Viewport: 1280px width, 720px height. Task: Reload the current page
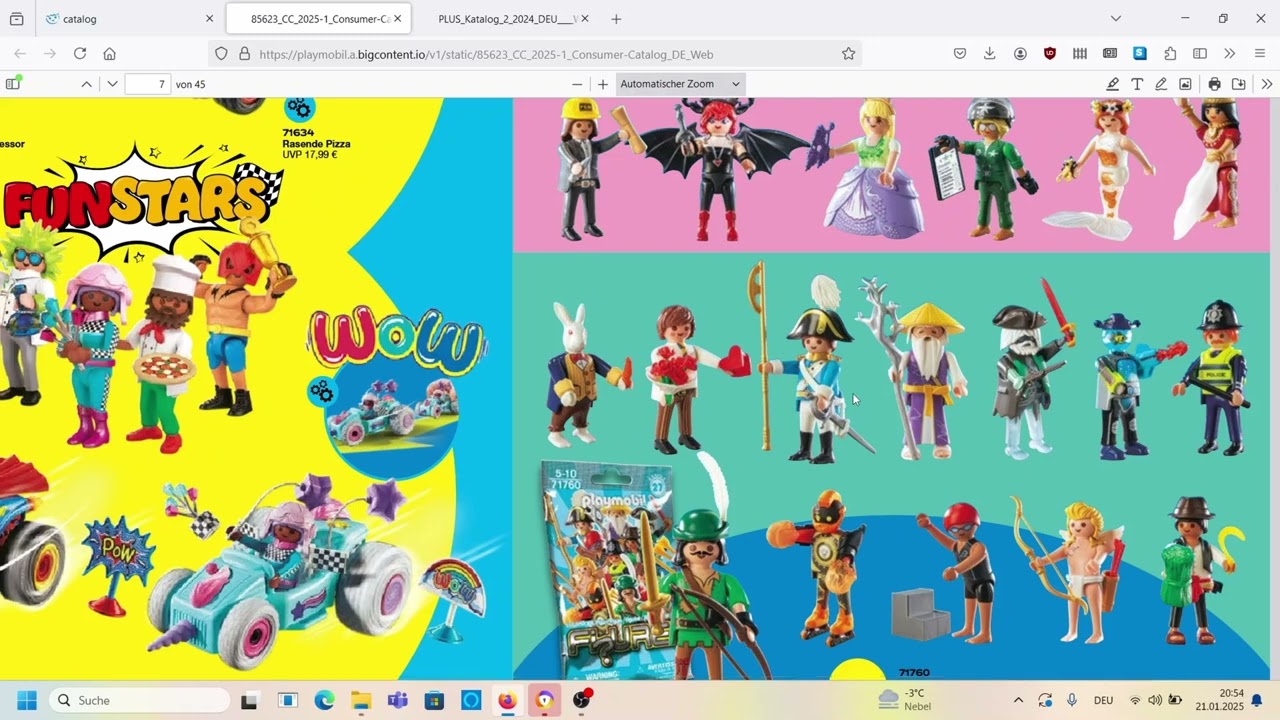click(x=80, y=54)
